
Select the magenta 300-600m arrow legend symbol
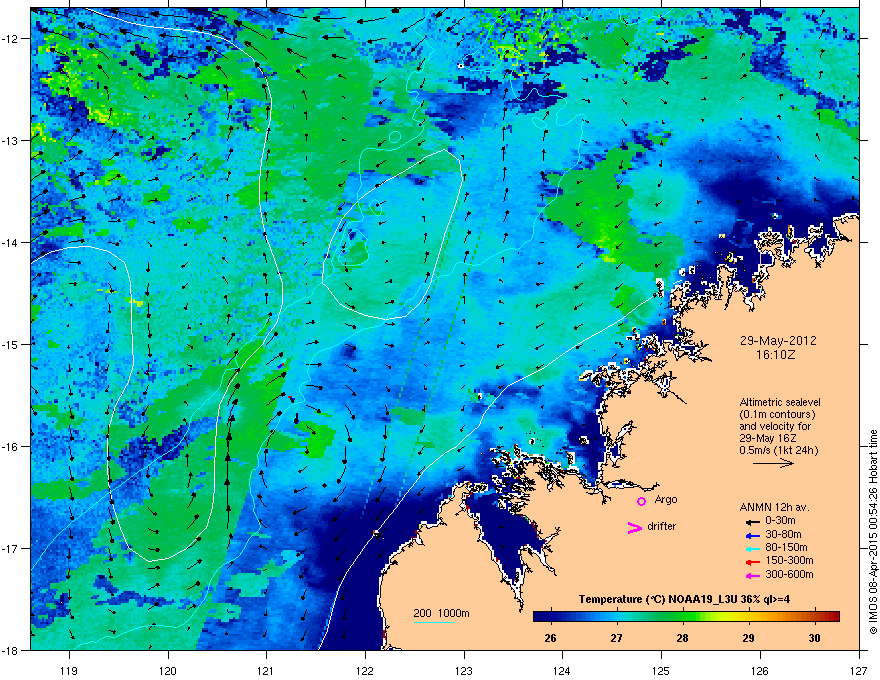click(753, 575)
